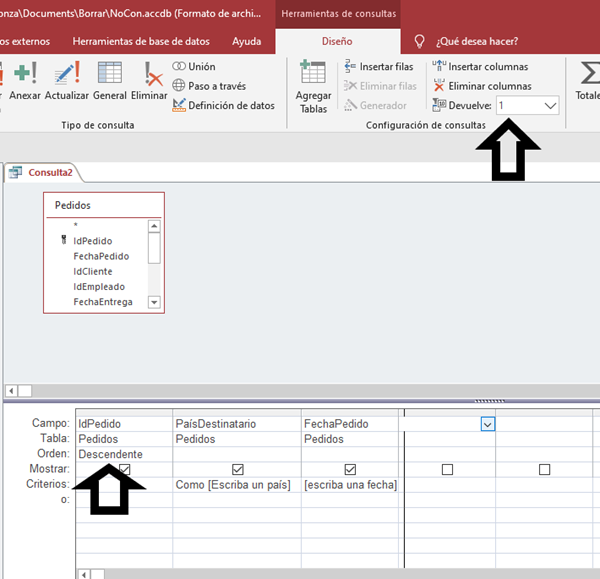
Task: Select Paso a través query option
Action: (x=208, y=86)
